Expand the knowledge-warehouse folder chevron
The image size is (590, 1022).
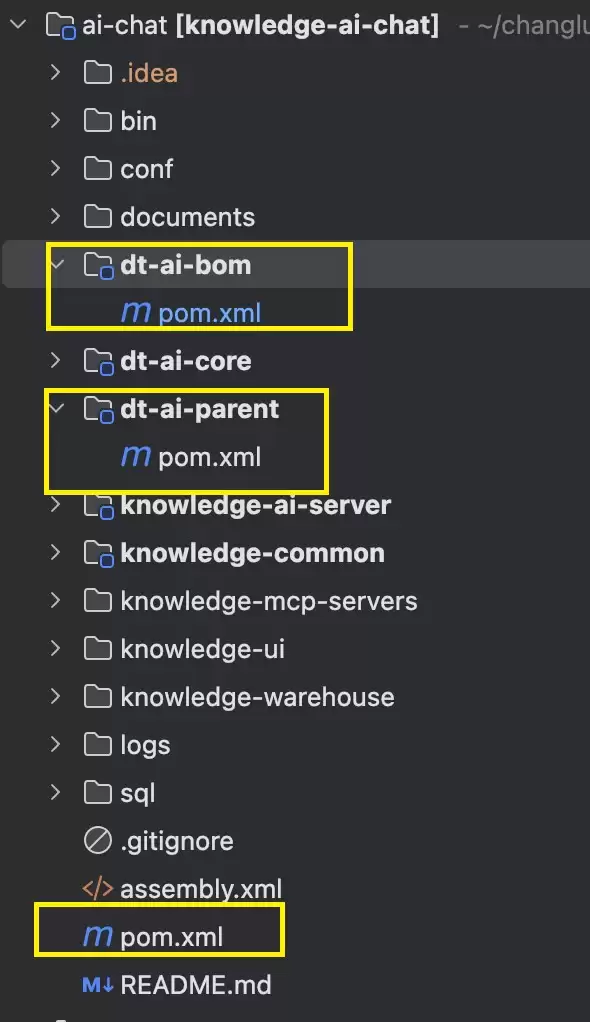tap(56, 697)
